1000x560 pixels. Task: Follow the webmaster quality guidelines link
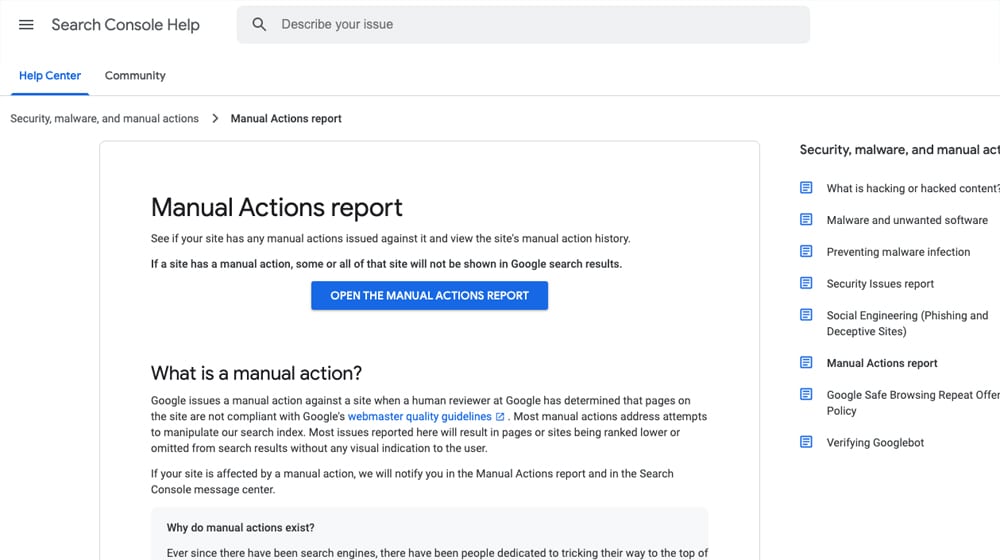tap(420, 416)
